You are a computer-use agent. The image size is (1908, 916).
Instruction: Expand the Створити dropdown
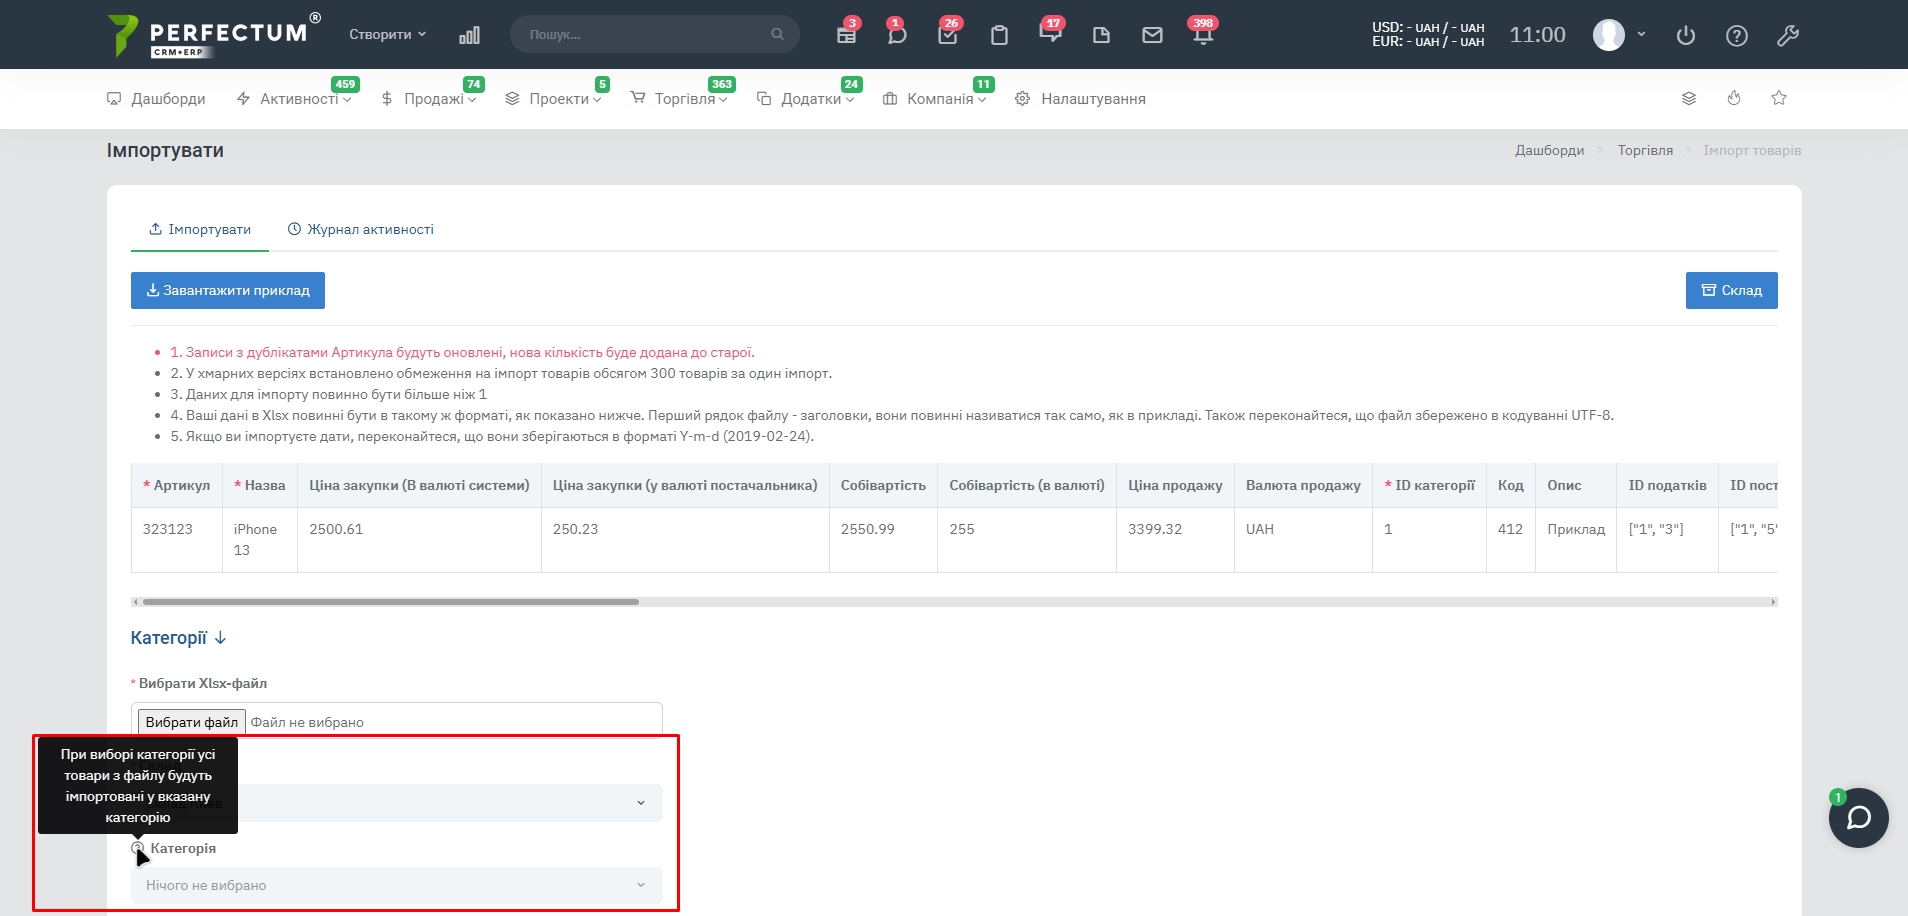click(x=387, y=34)
